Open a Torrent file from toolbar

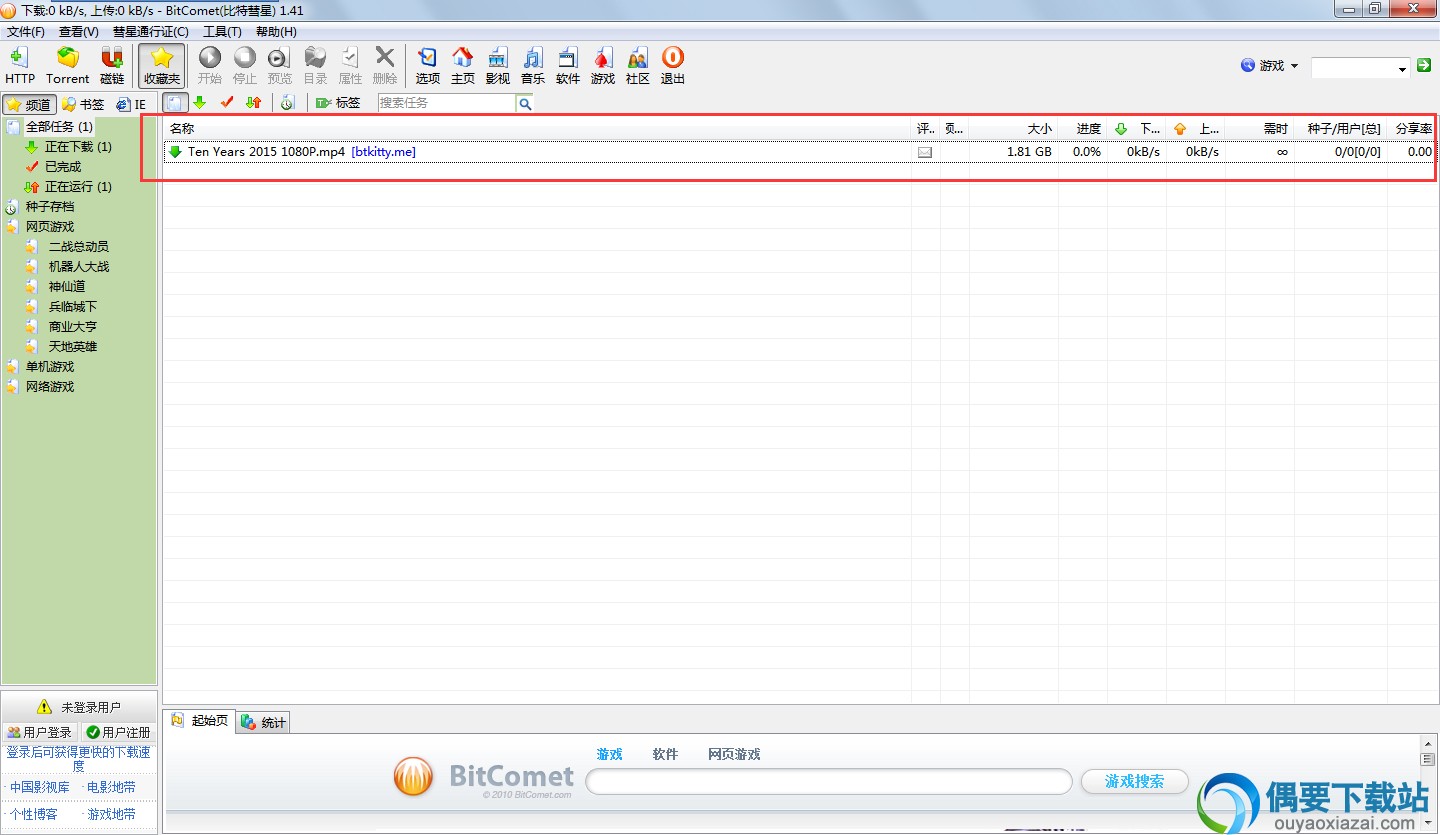(68, 65)
